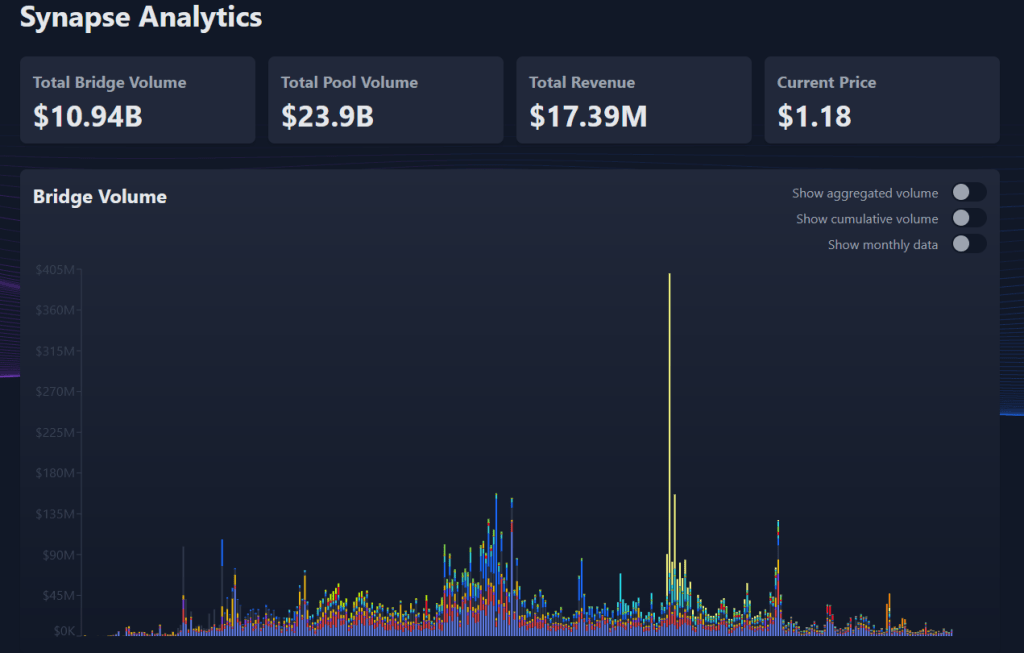Click the $23.9B pool volume value
The height and width of the screenshot is (653, 1024).
327,117
